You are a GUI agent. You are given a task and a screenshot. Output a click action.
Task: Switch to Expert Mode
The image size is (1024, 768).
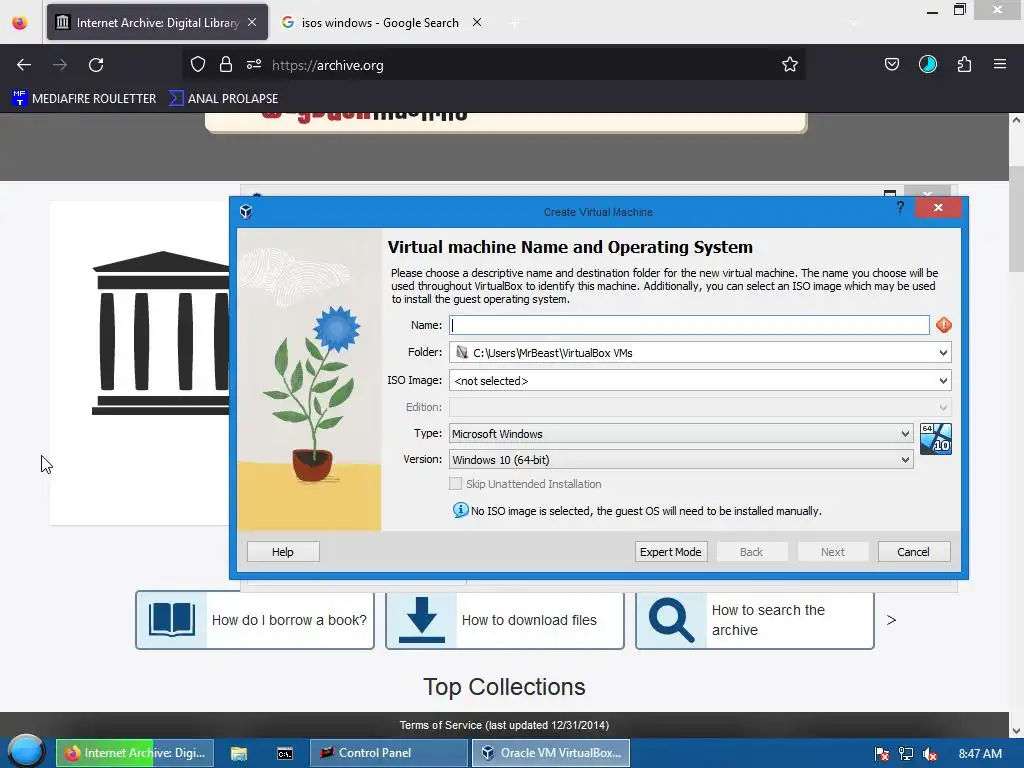point(671,552)
